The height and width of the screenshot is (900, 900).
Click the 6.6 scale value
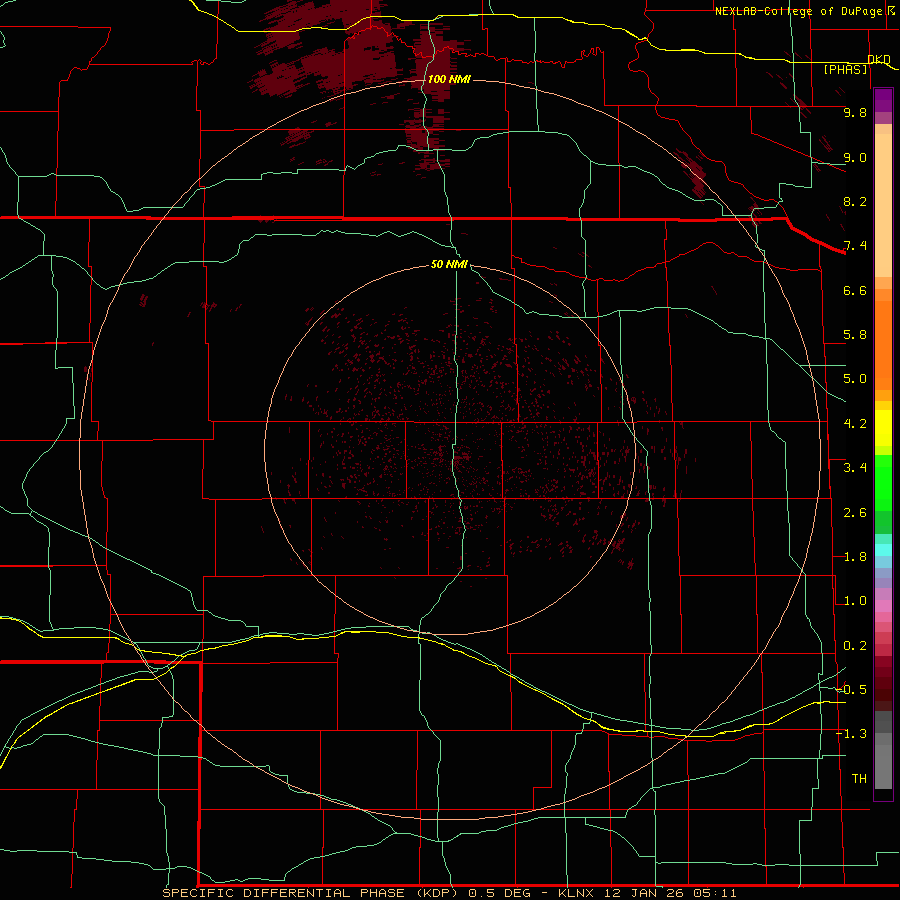tap(855, 291)
